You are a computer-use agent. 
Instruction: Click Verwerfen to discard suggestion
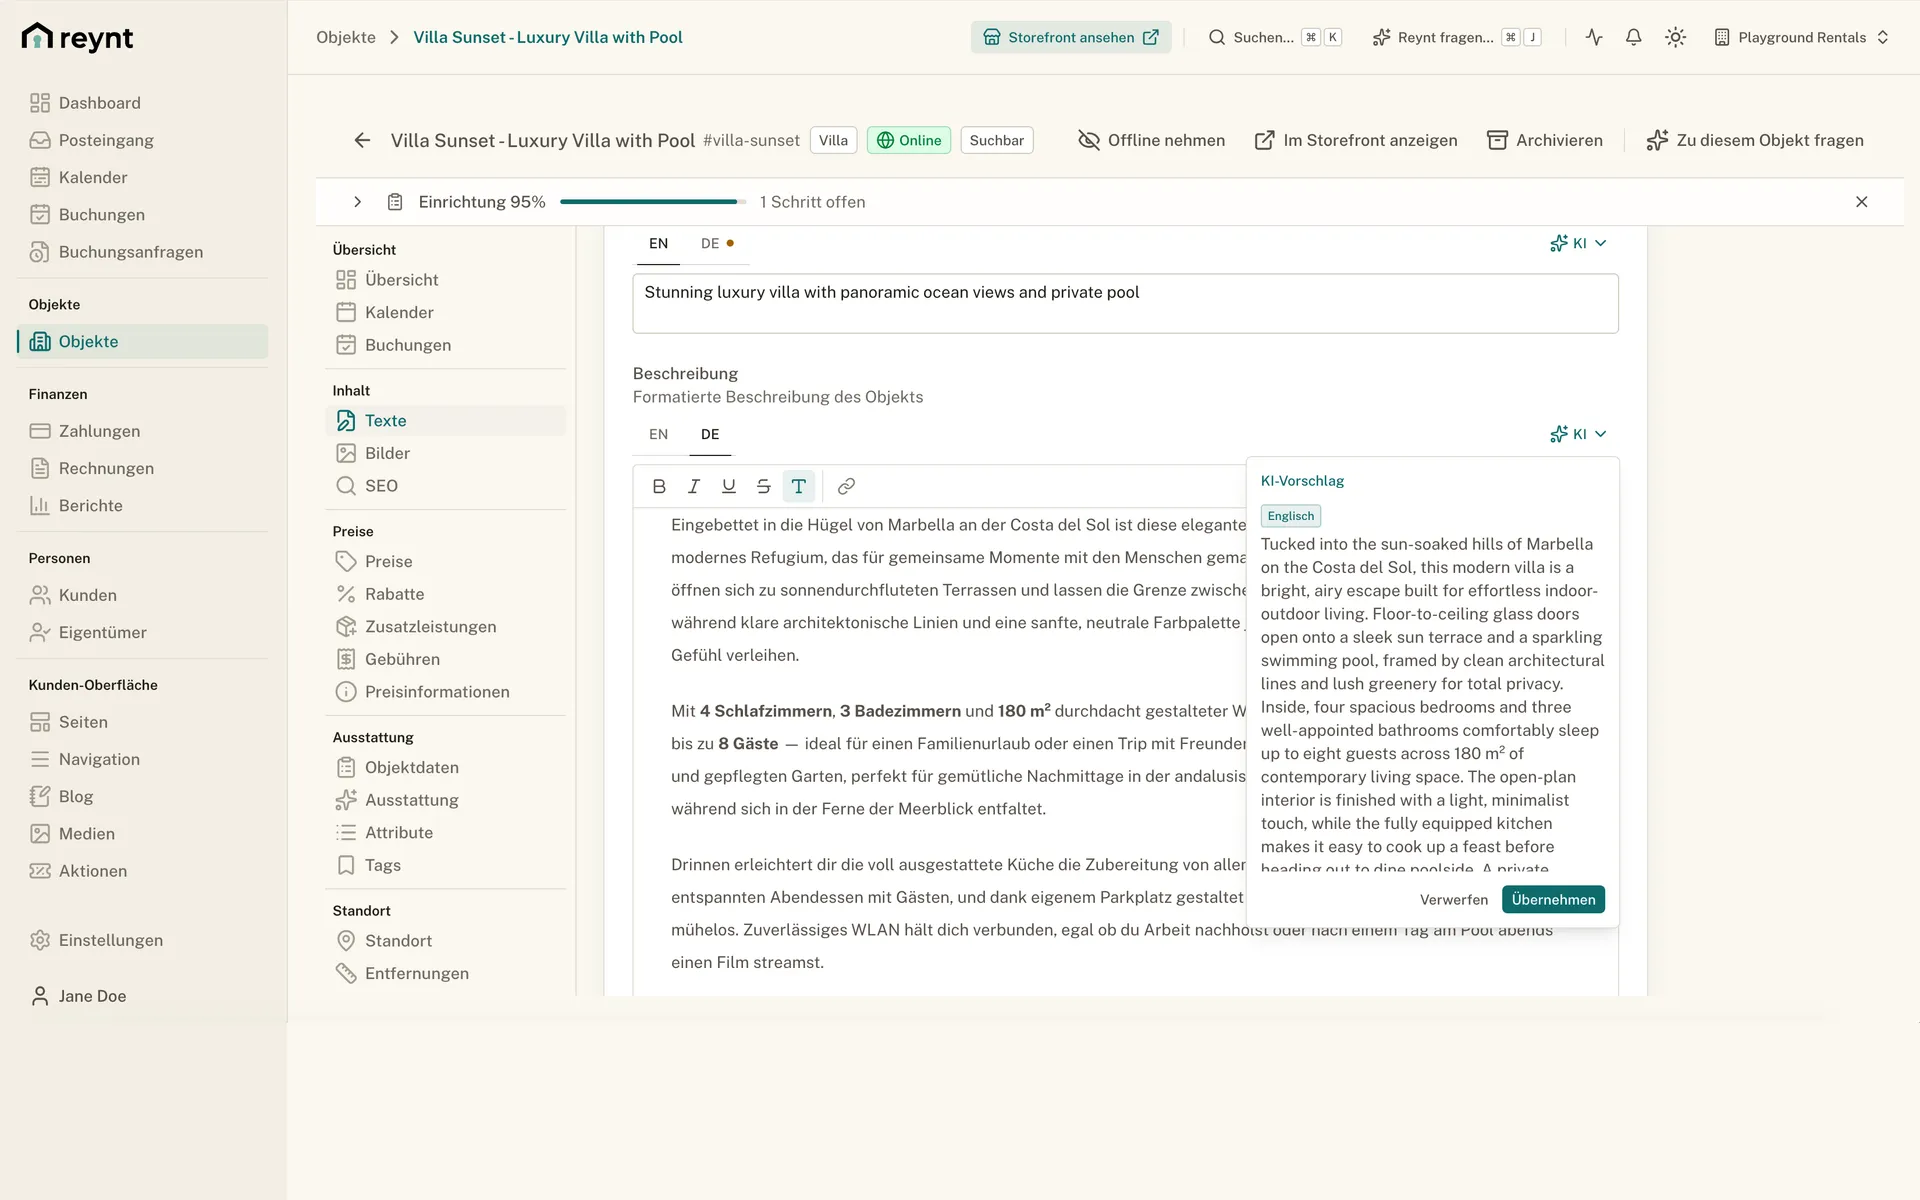point(1453,899)
